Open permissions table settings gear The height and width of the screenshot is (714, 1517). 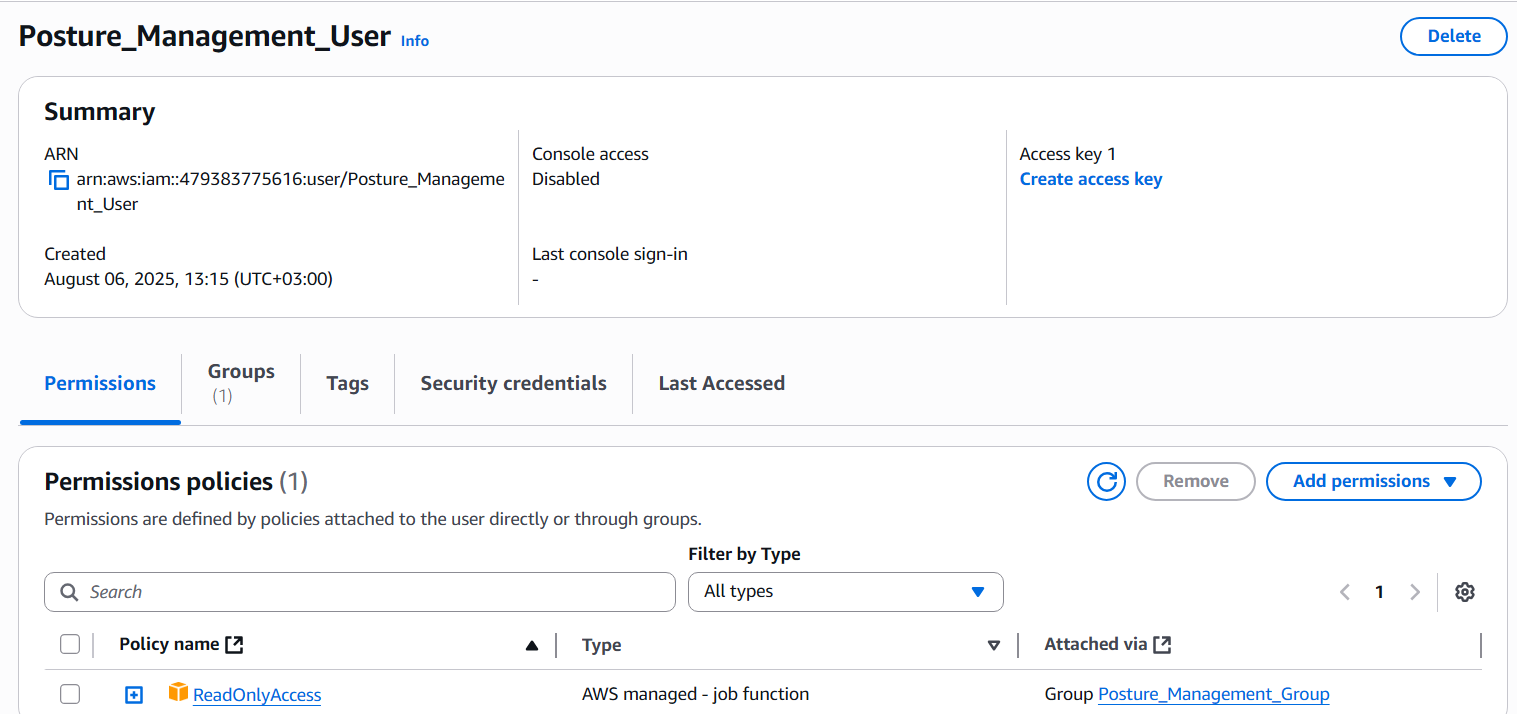pos(1465,592)
